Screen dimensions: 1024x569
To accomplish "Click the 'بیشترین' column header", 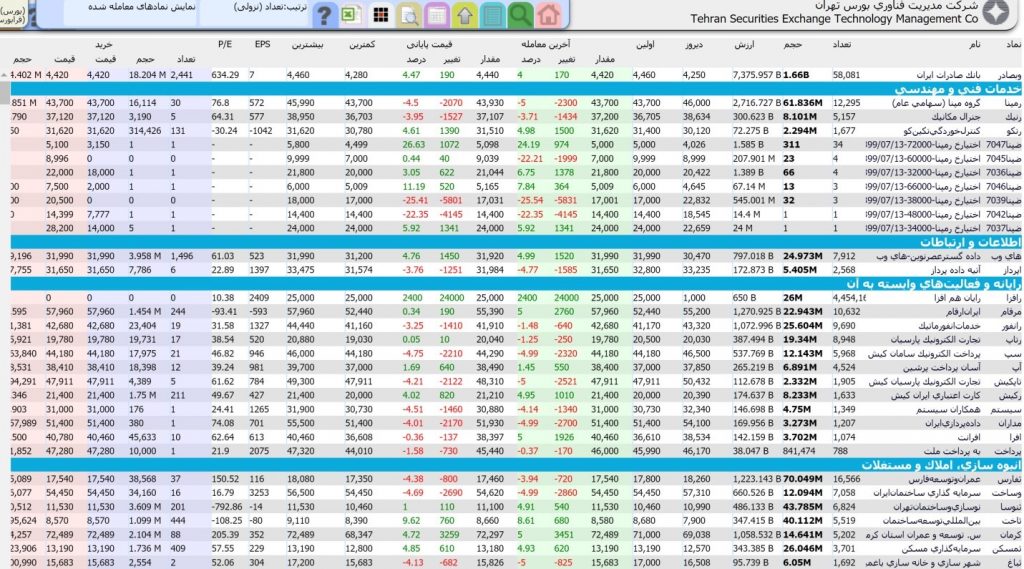I will pyautogui.click(x=306, y=44).
